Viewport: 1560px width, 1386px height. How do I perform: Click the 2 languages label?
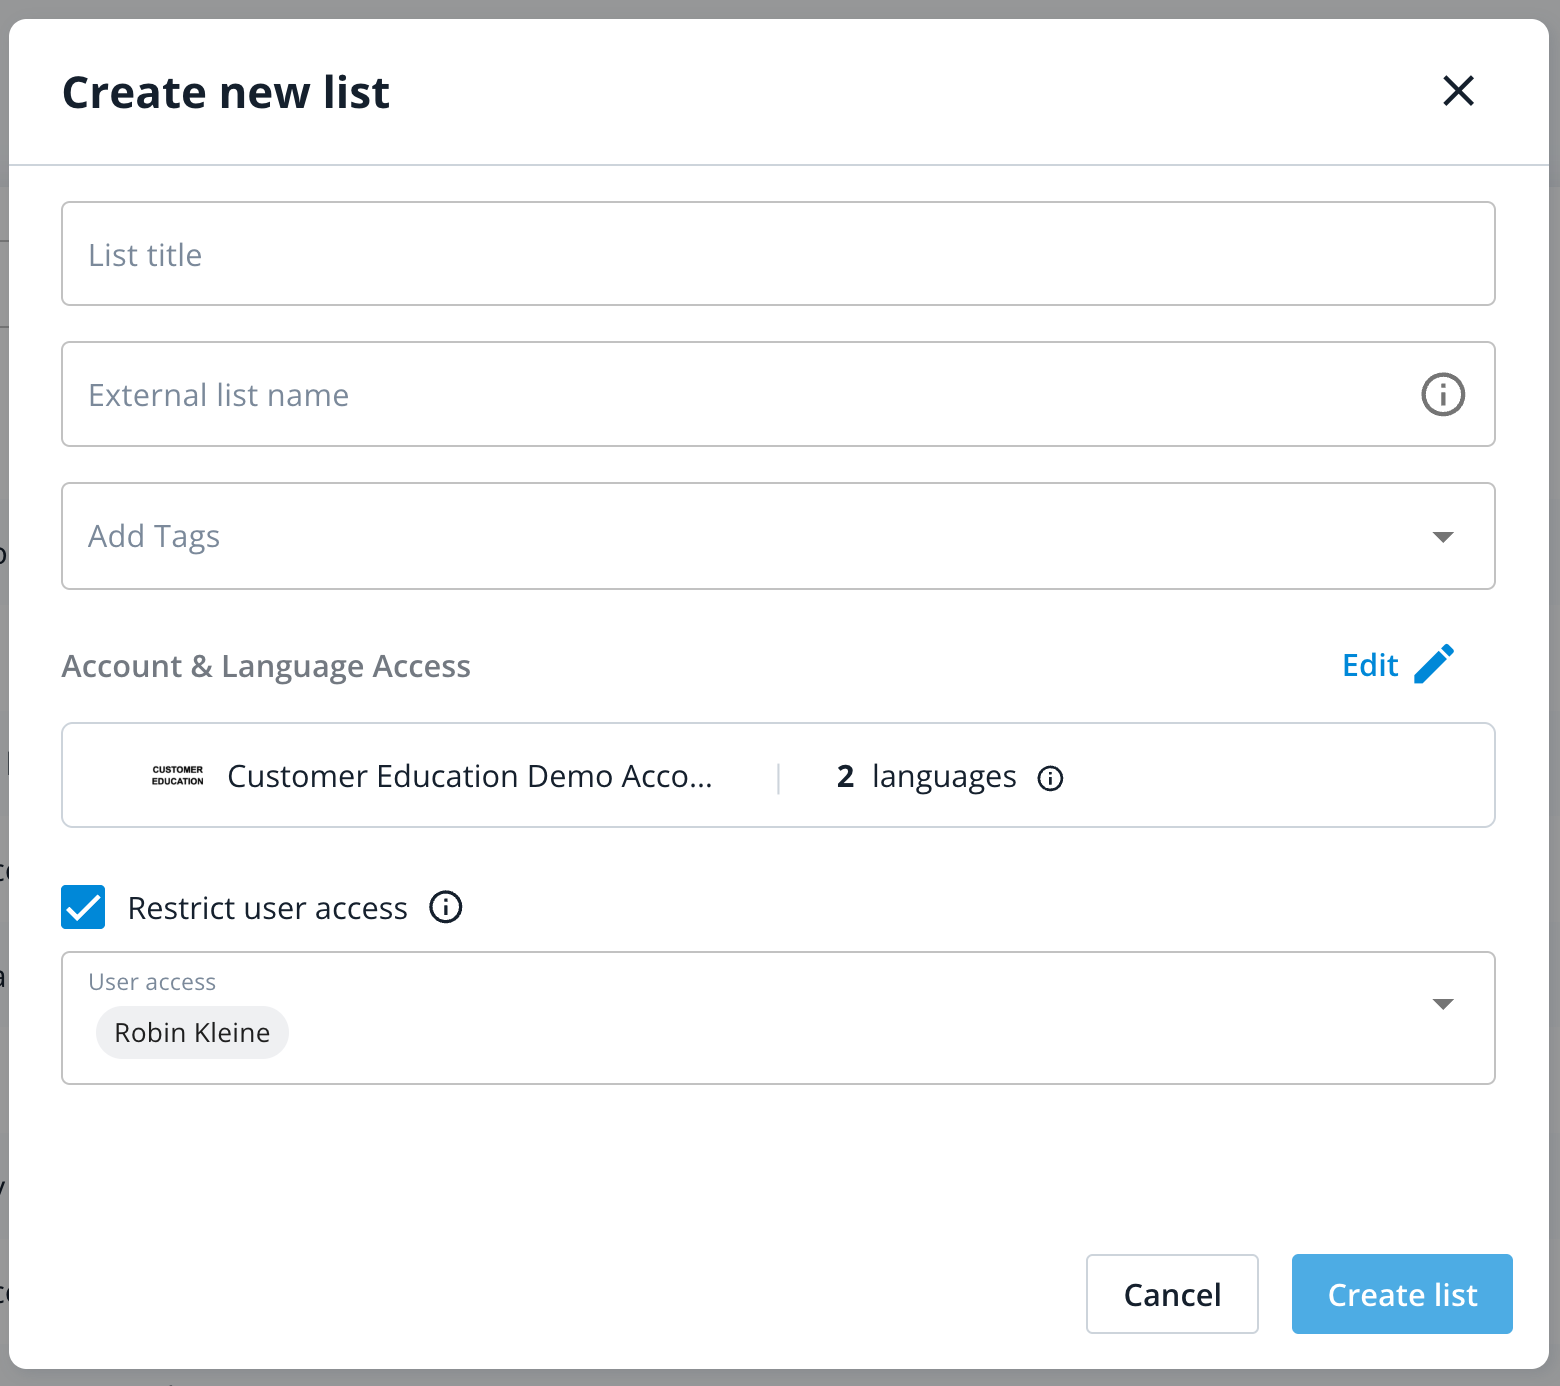(x=925, y=776)
